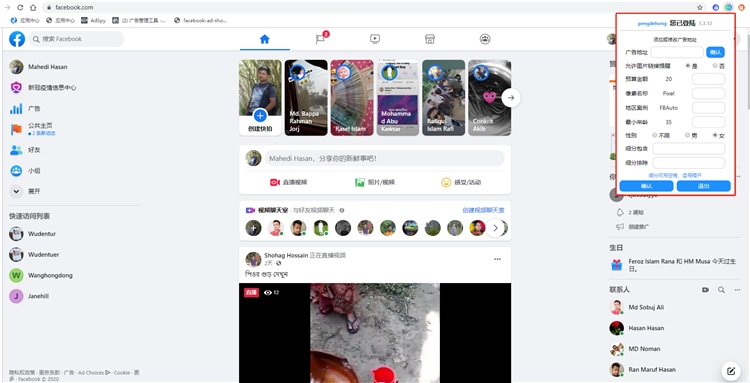
Task: Add 感受/活动 feeling to a post
Action: [x=461, y=182]
